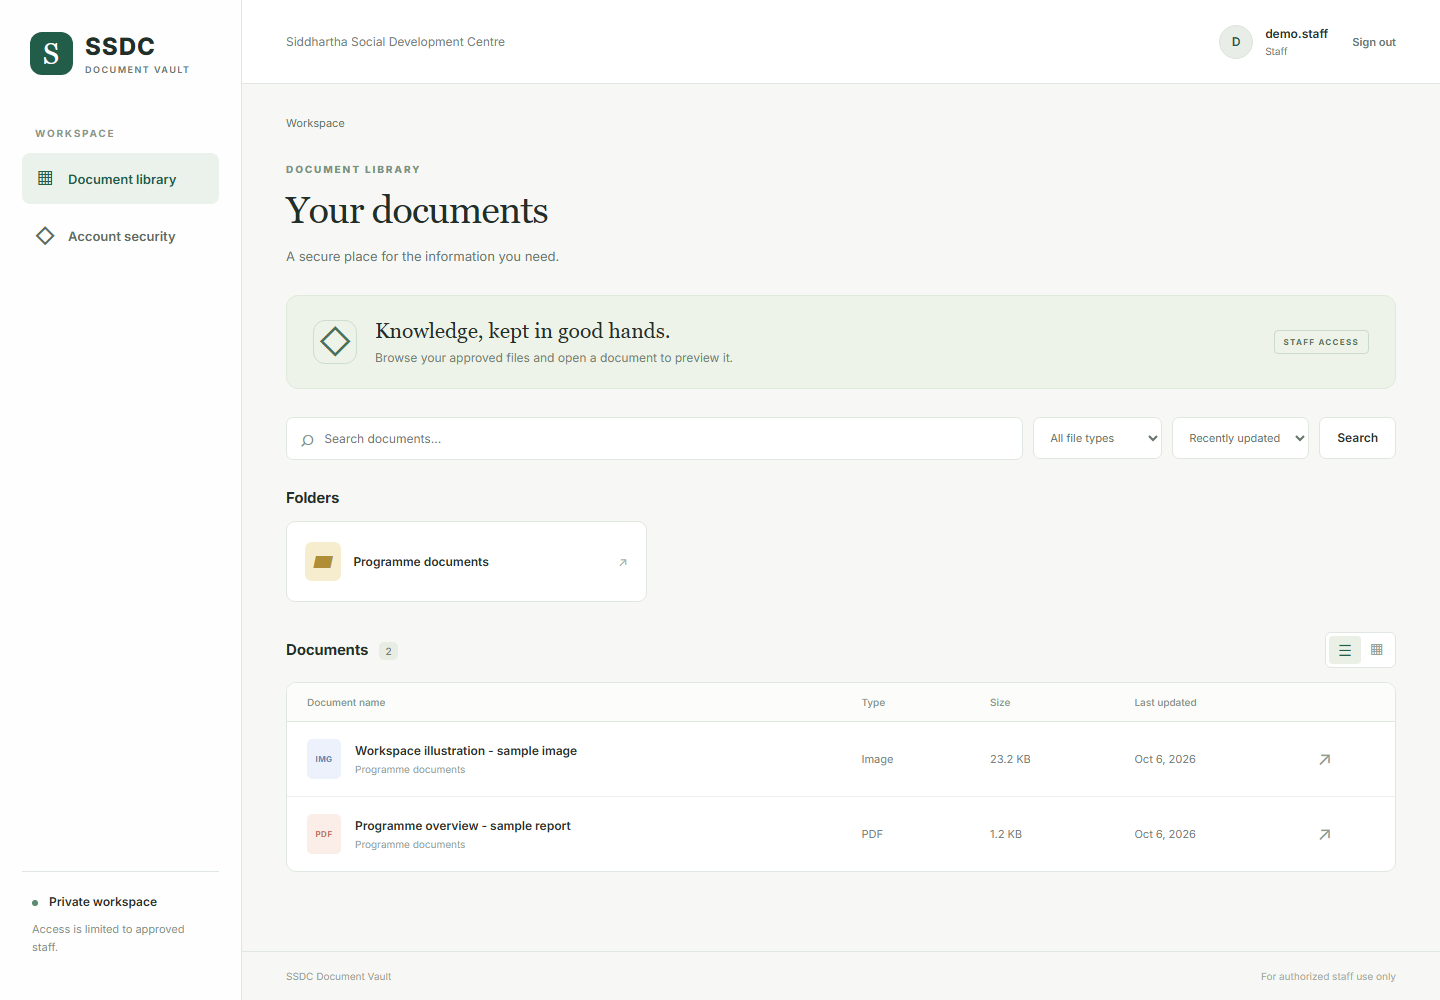This screenshot has width=1440, height=1000.
Task: Switch to grid view layout
Action: (x=1377, y=650)
